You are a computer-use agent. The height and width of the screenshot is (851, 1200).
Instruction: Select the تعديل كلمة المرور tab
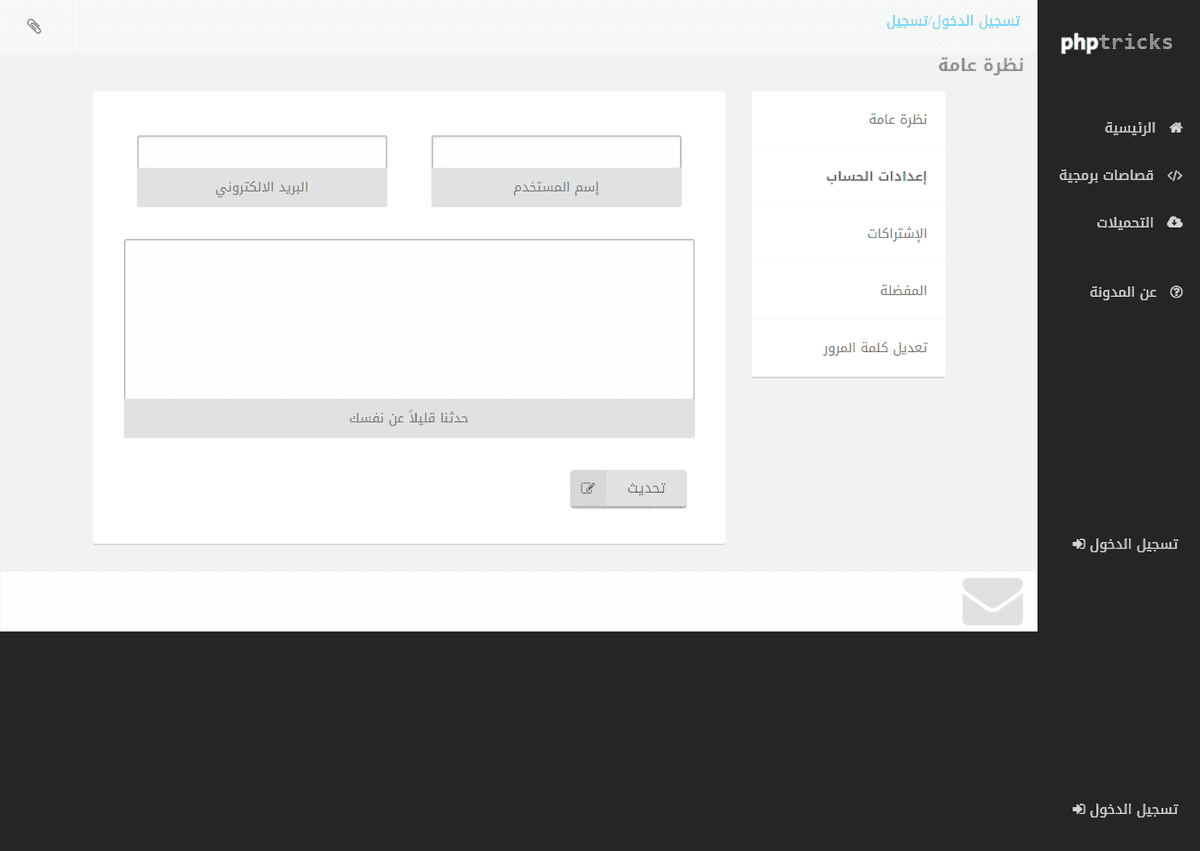coord(848,348)
